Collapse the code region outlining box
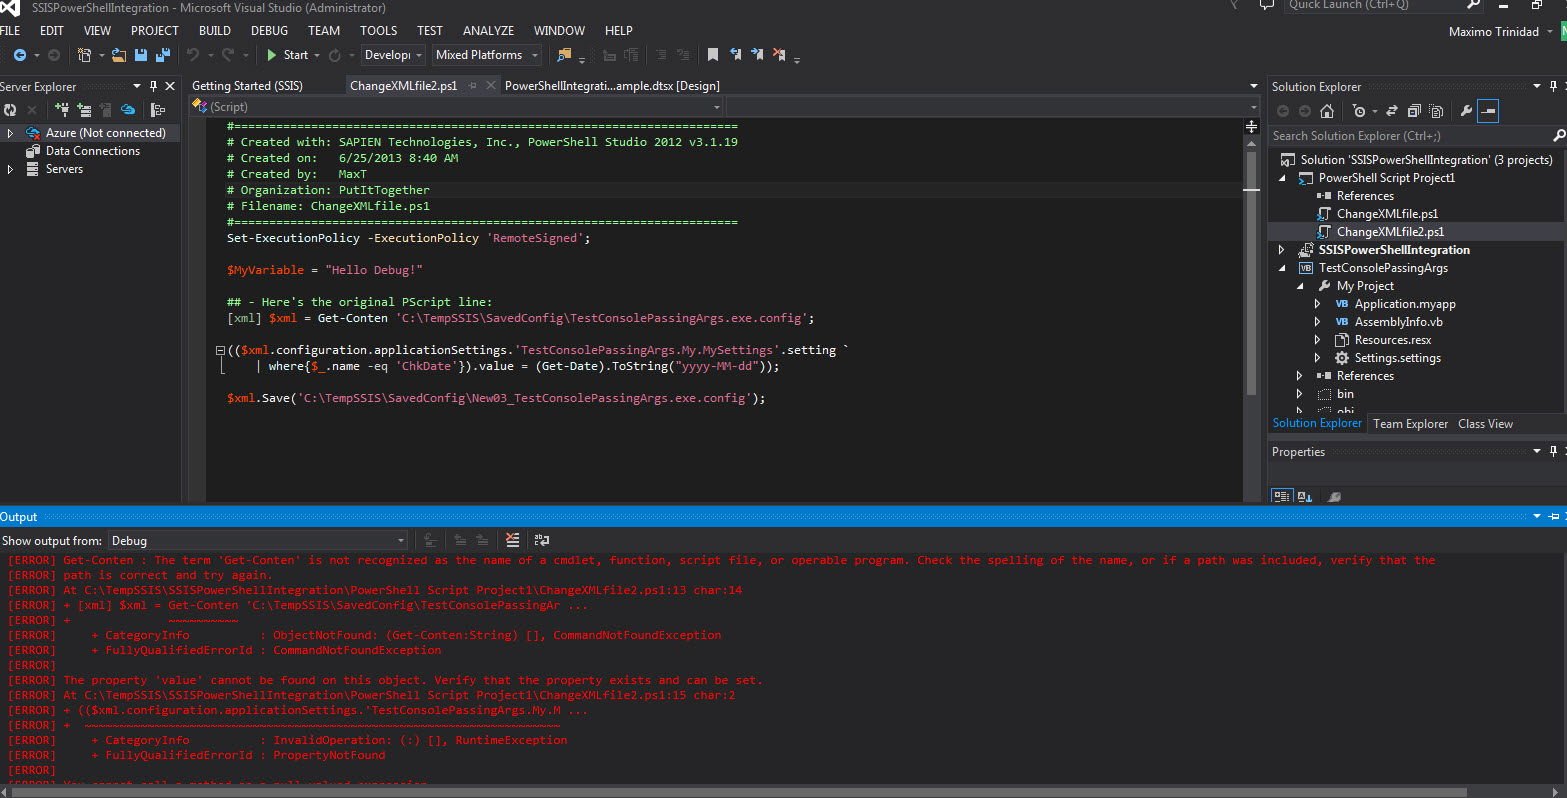Screen dimensions: 1567x798 [220, 351]
